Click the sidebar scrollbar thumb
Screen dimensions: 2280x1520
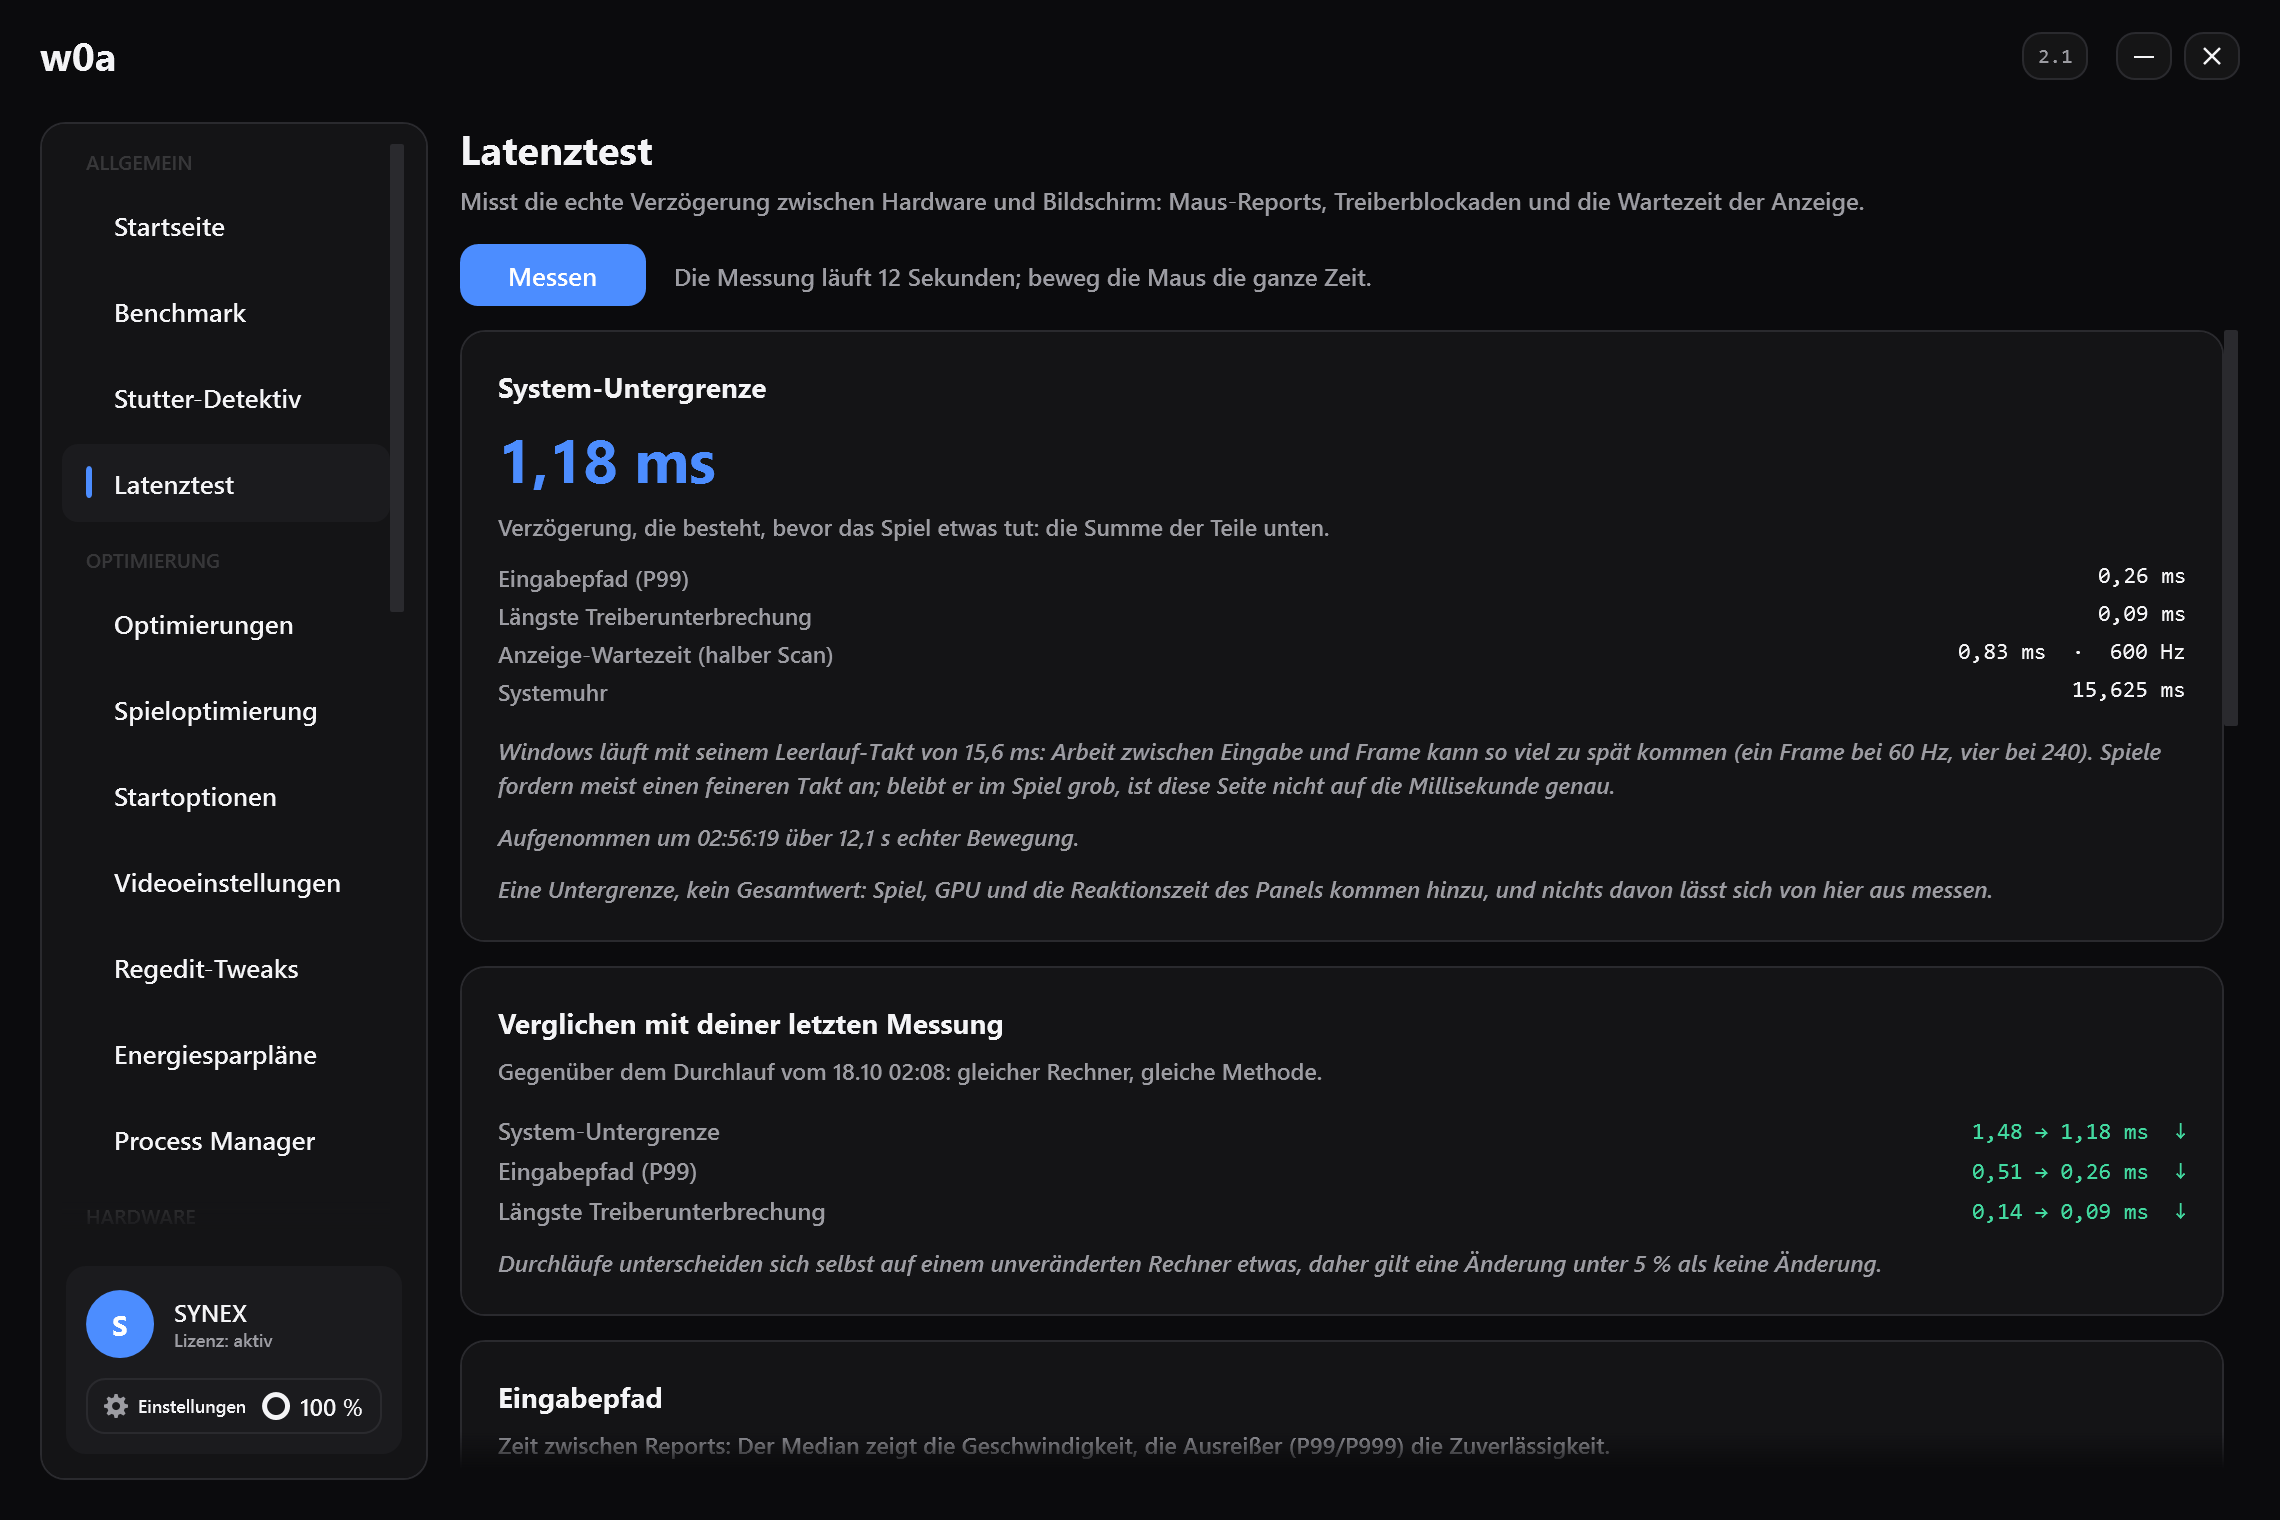click(397, 378)
